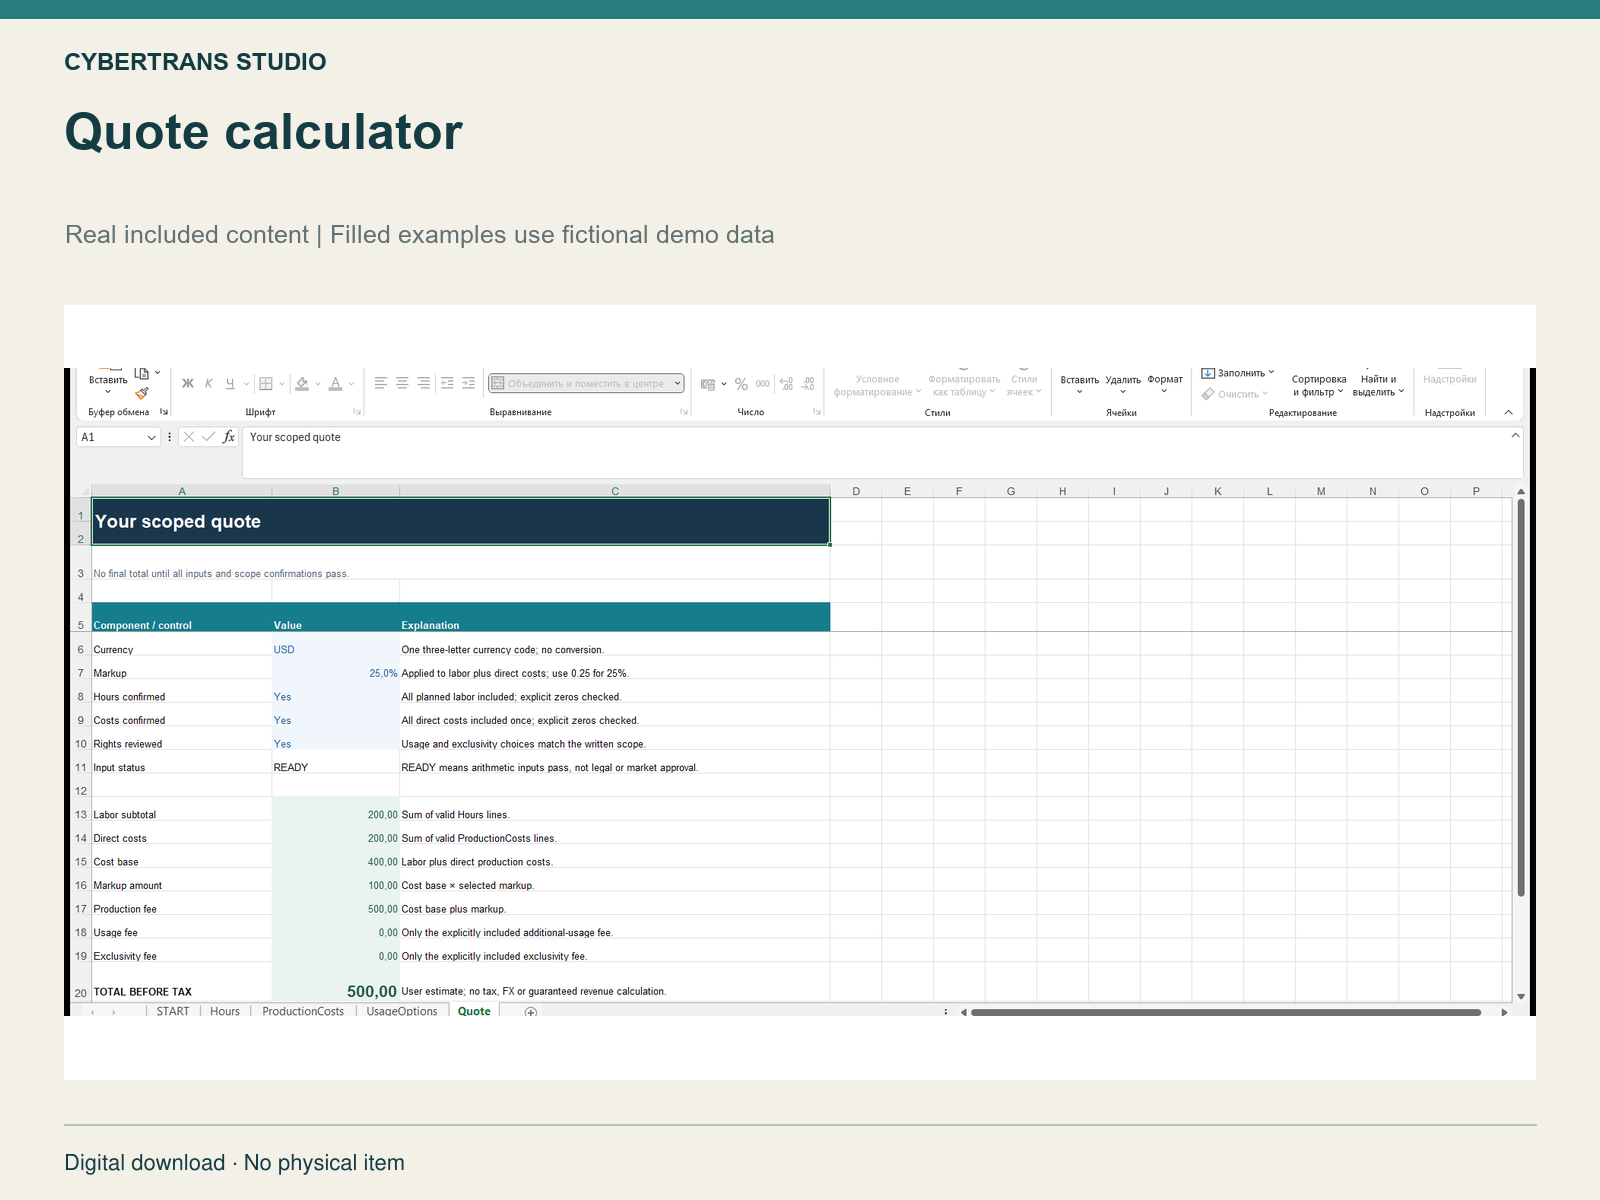
Task: Open the Вставить cells dropdown
Action: pos(1080,385)
